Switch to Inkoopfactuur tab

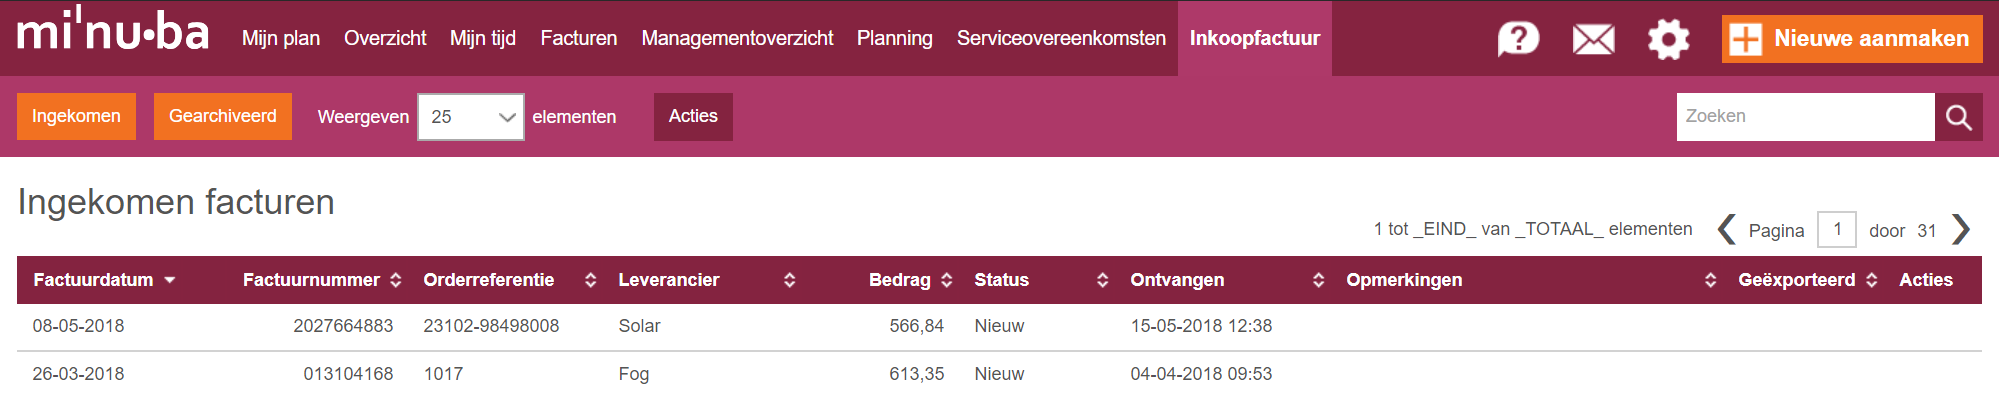point(1254,38)
